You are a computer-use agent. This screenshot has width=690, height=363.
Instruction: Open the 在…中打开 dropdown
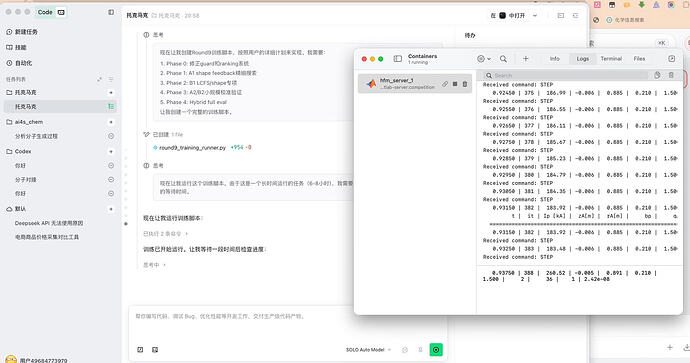point(514,15)
